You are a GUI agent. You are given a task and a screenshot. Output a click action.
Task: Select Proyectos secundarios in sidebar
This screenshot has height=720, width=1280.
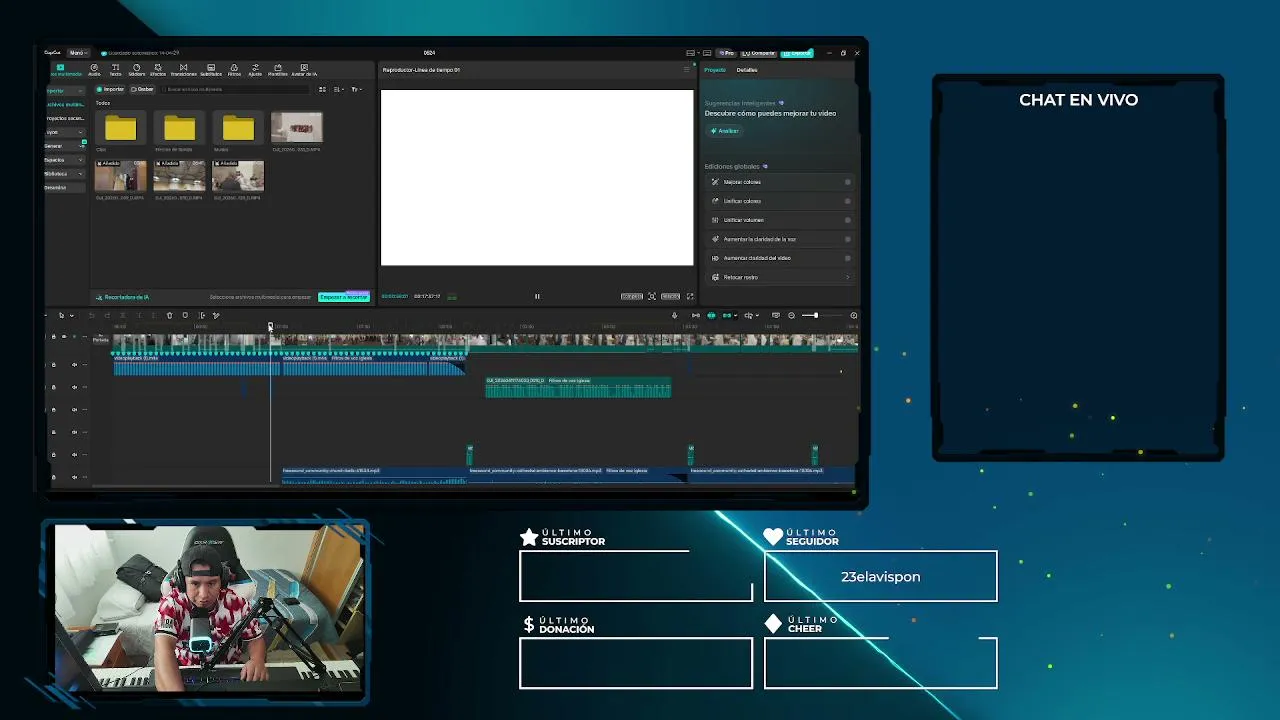tap(65, 118)
